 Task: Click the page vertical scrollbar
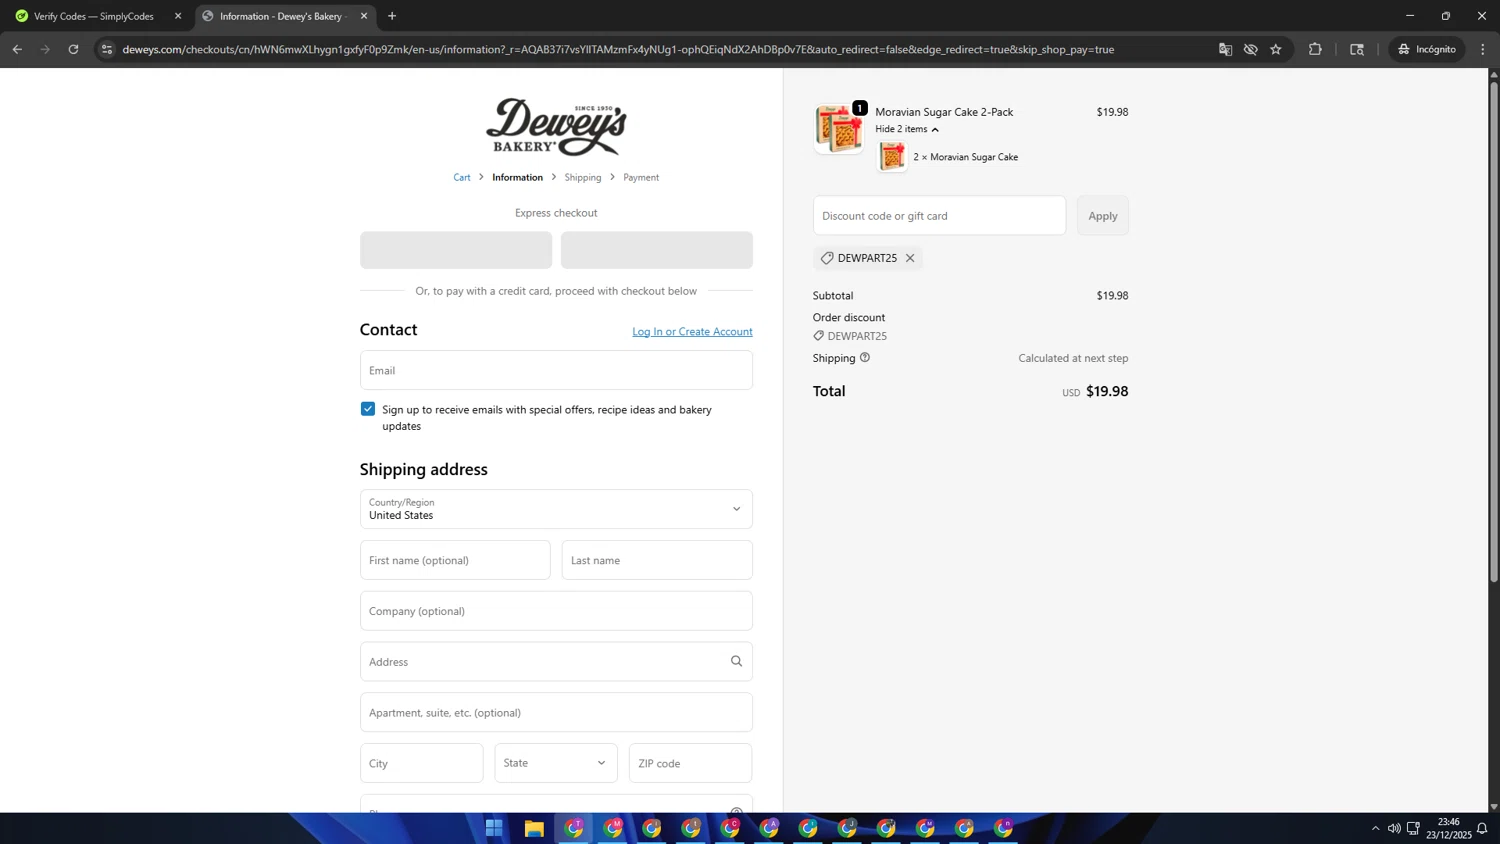[1494, 330]
